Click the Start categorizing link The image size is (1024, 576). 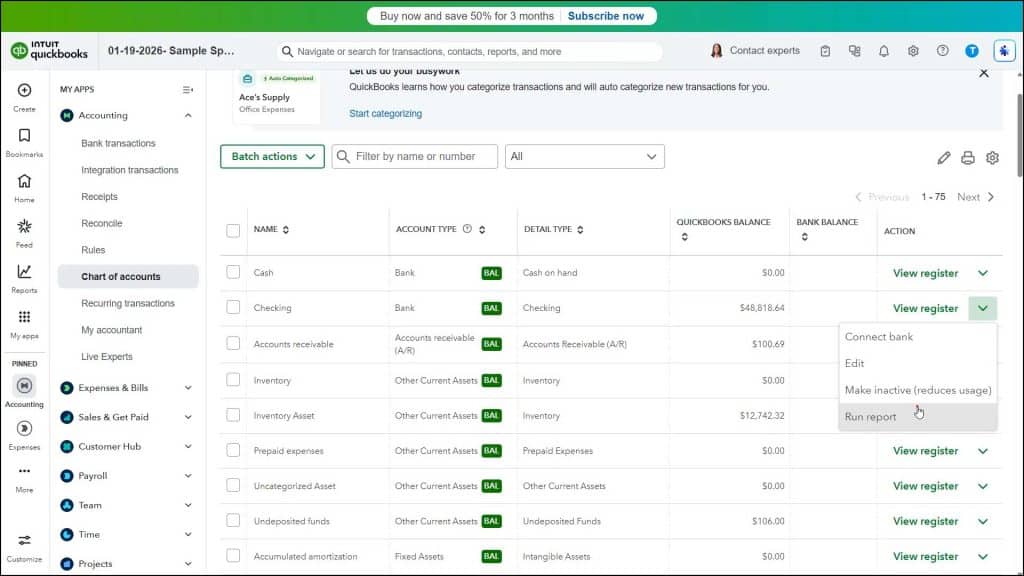[x=384, y=114]
